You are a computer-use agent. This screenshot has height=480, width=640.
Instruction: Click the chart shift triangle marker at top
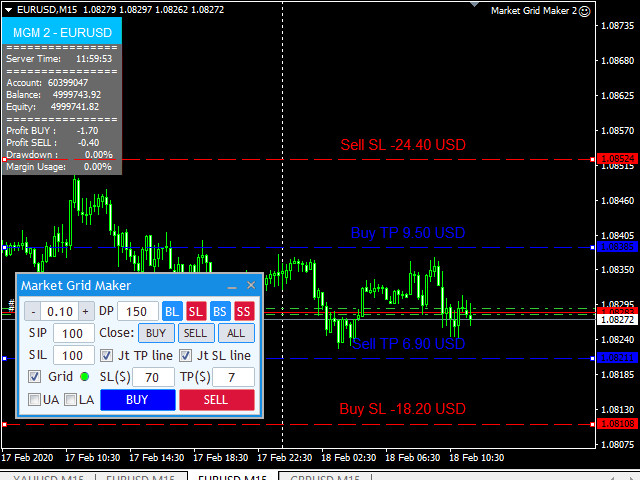pyautogui.click(x=474, y=4)
